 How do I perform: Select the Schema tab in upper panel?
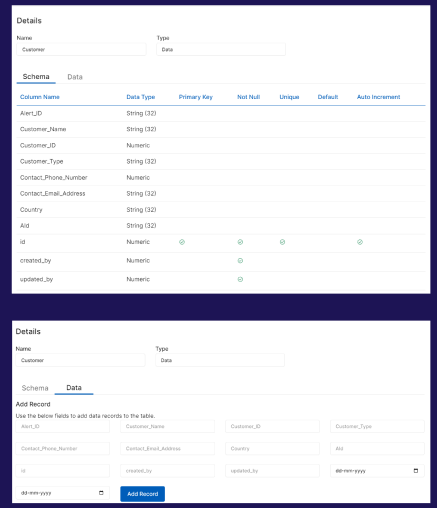point(36,77)
